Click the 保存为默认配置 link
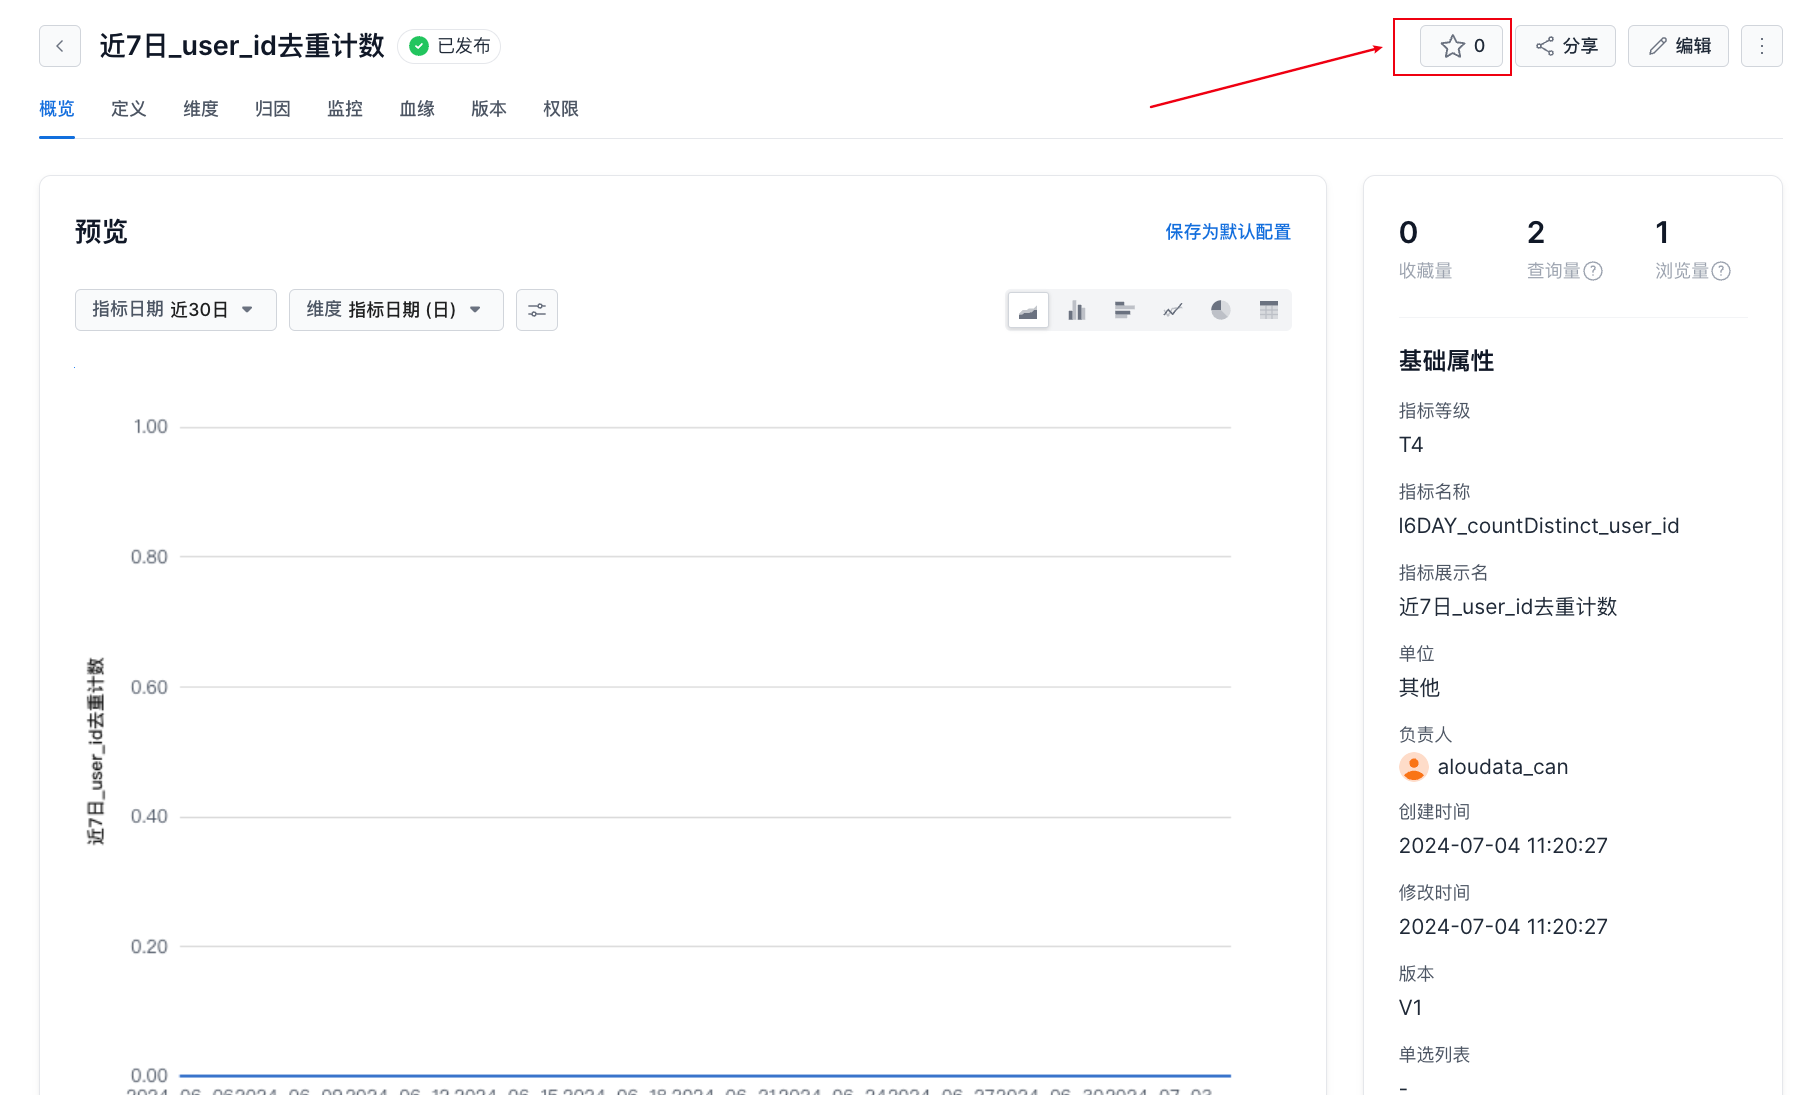Viewport: 1818px width, 1095px height. pos(1227,232)
